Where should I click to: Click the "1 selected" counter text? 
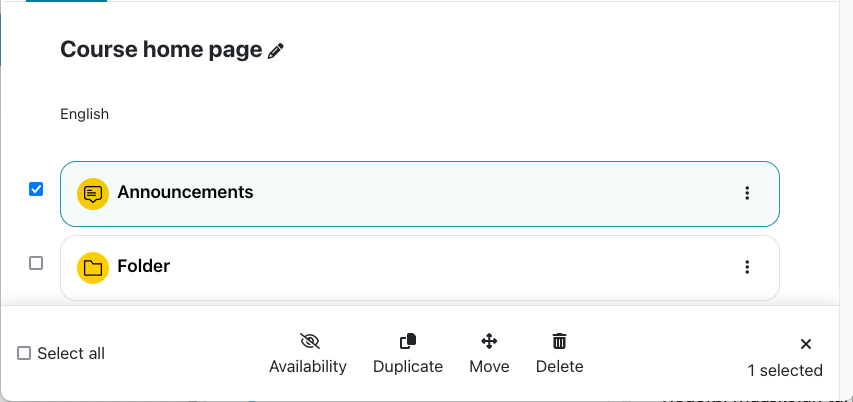point(785,370)
